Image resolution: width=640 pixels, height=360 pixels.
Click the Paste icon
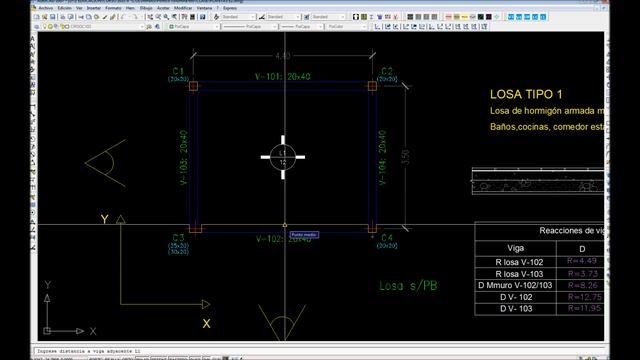point(97,17)
